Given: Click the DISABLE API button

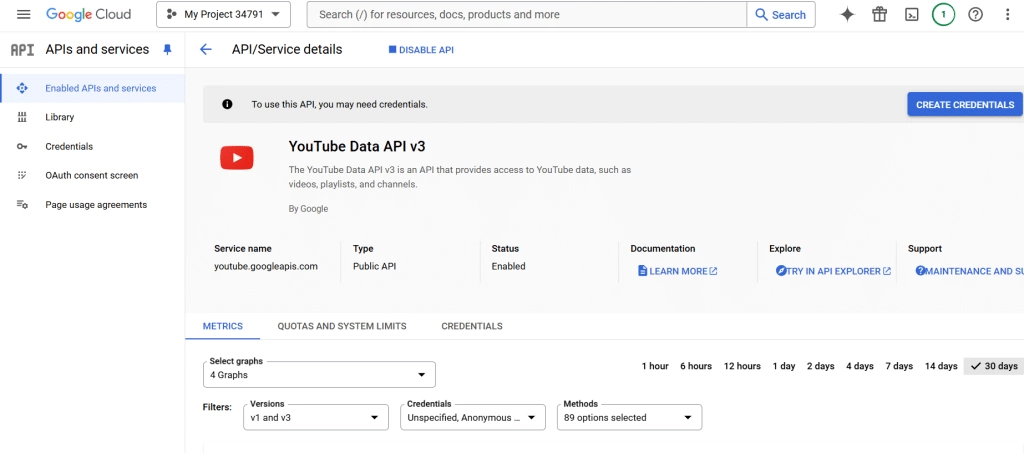Looking at the screenshot, I should click(421, 50).
